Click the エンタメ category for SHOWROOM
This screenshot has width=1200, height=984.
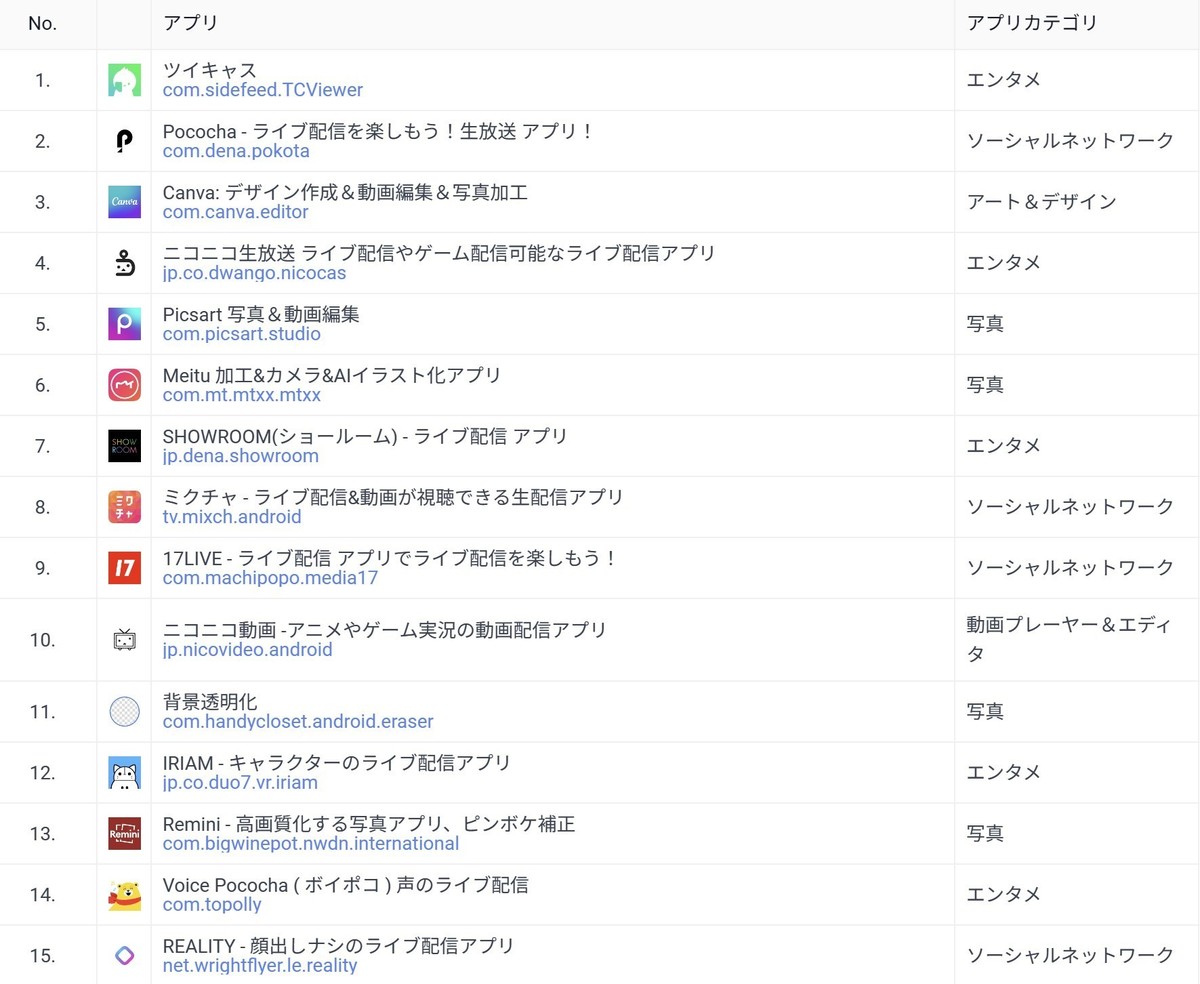1003,446
